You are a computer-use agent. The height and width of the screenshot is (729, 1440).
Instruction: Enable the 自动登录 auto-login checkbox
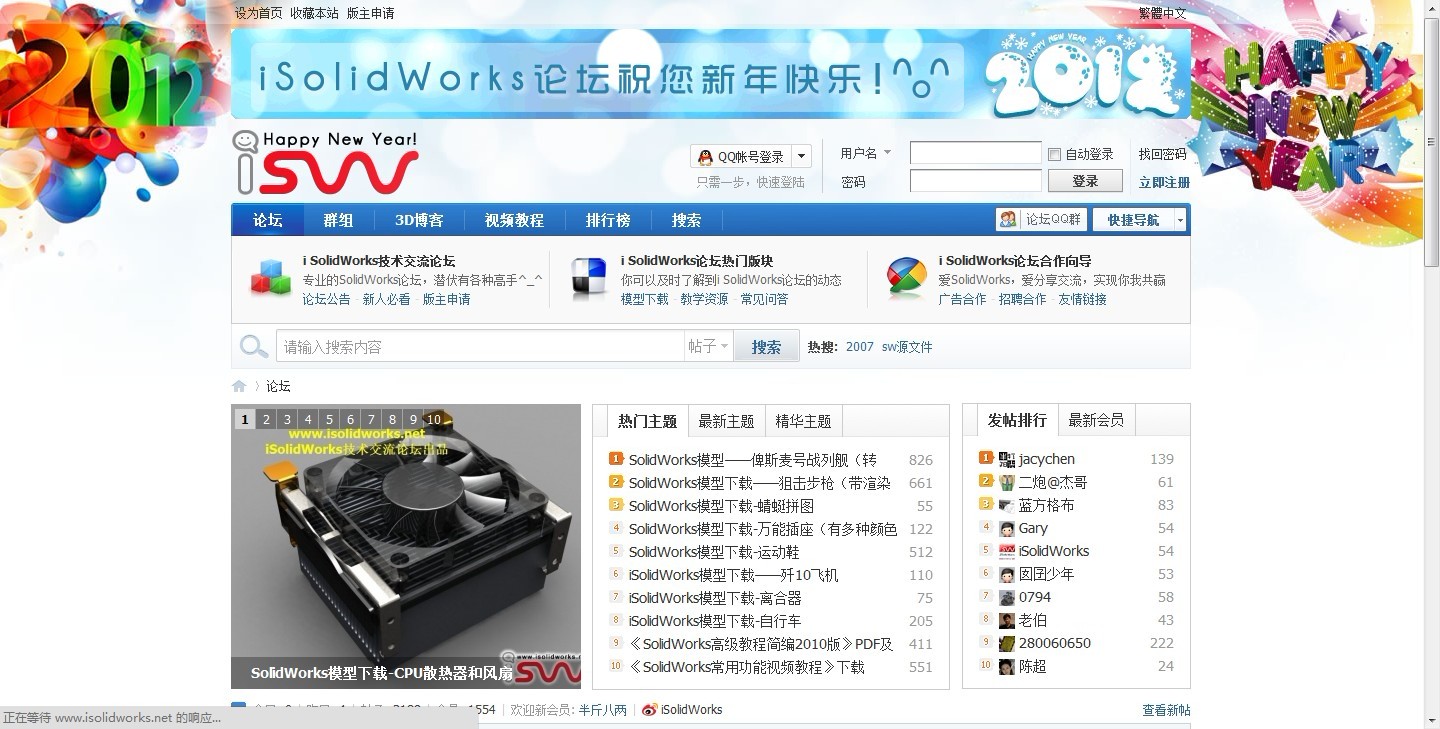[1054, 154]
